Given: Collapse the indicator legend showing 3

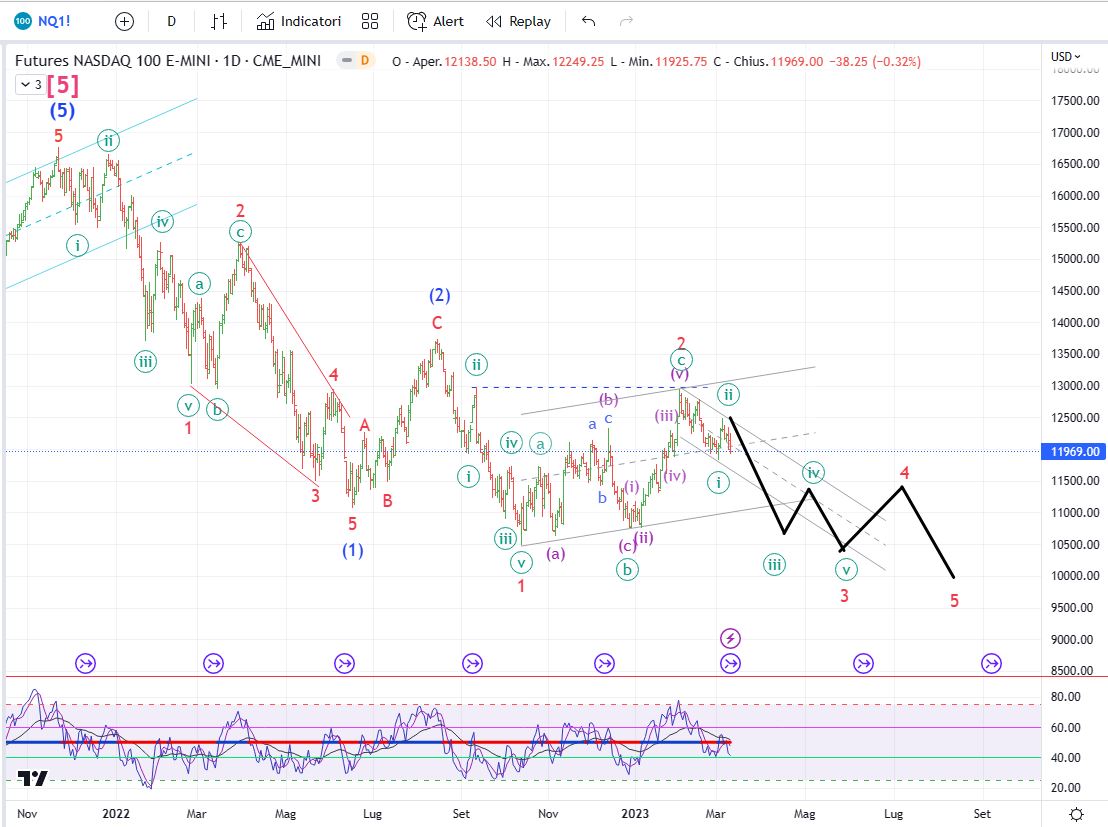Looking at the screenshot, I should [x=31, y=85].
